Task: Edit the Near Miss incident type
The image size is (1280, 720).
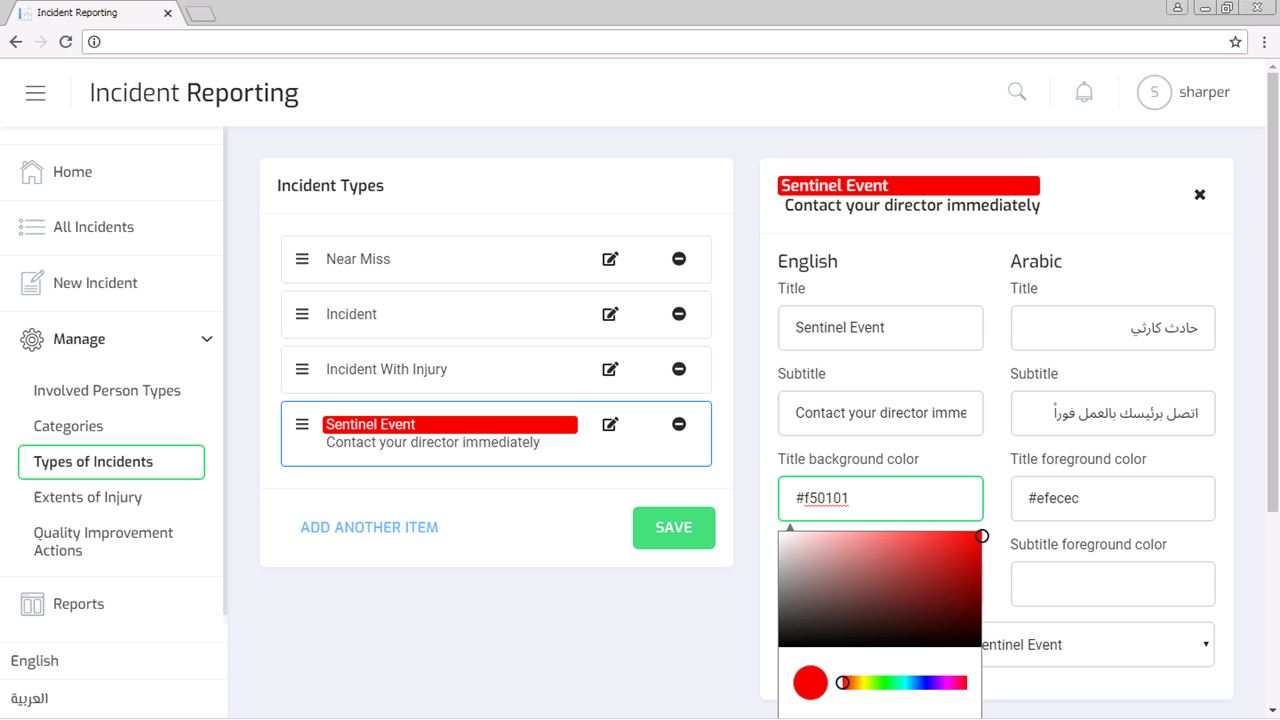Action: (x=610, y=259)
